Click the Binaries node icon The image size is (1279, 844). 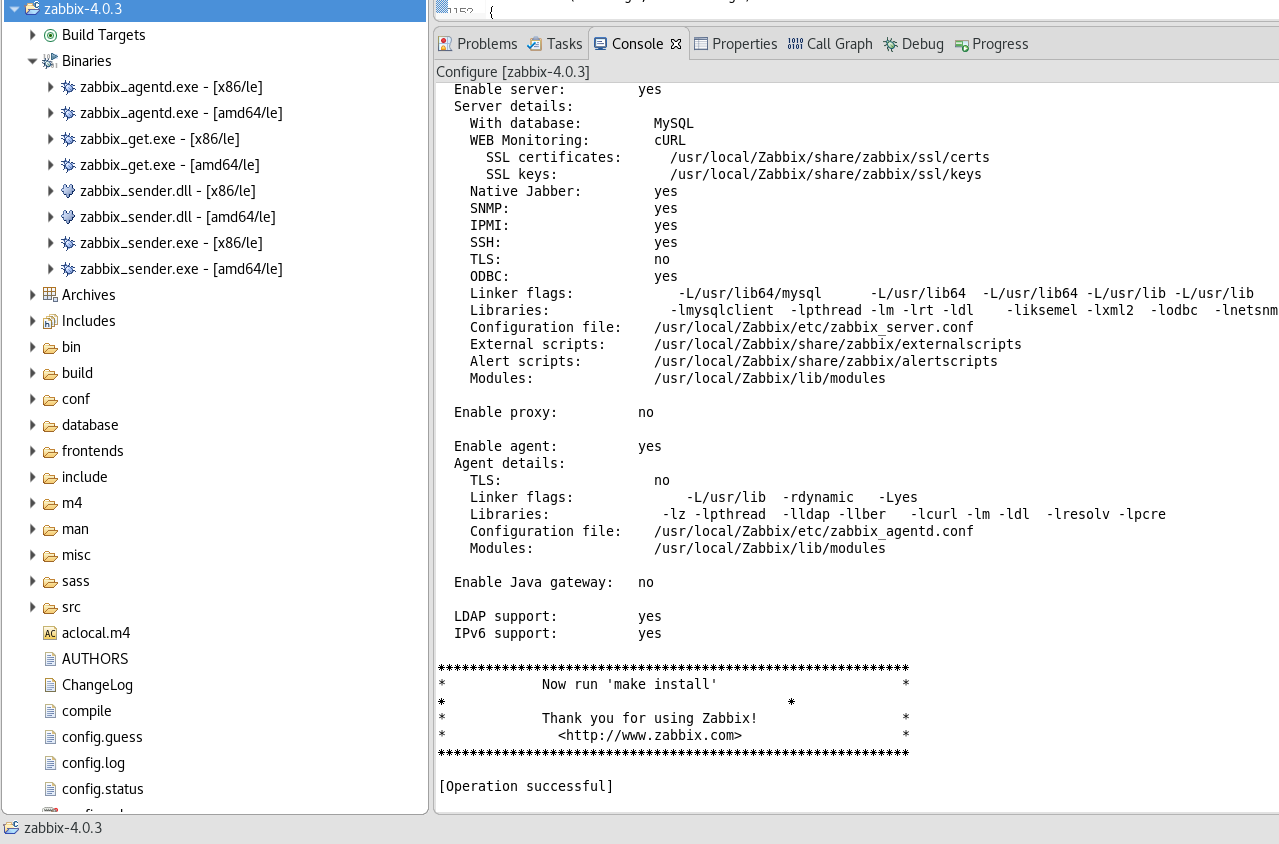[x=50, y=61]
